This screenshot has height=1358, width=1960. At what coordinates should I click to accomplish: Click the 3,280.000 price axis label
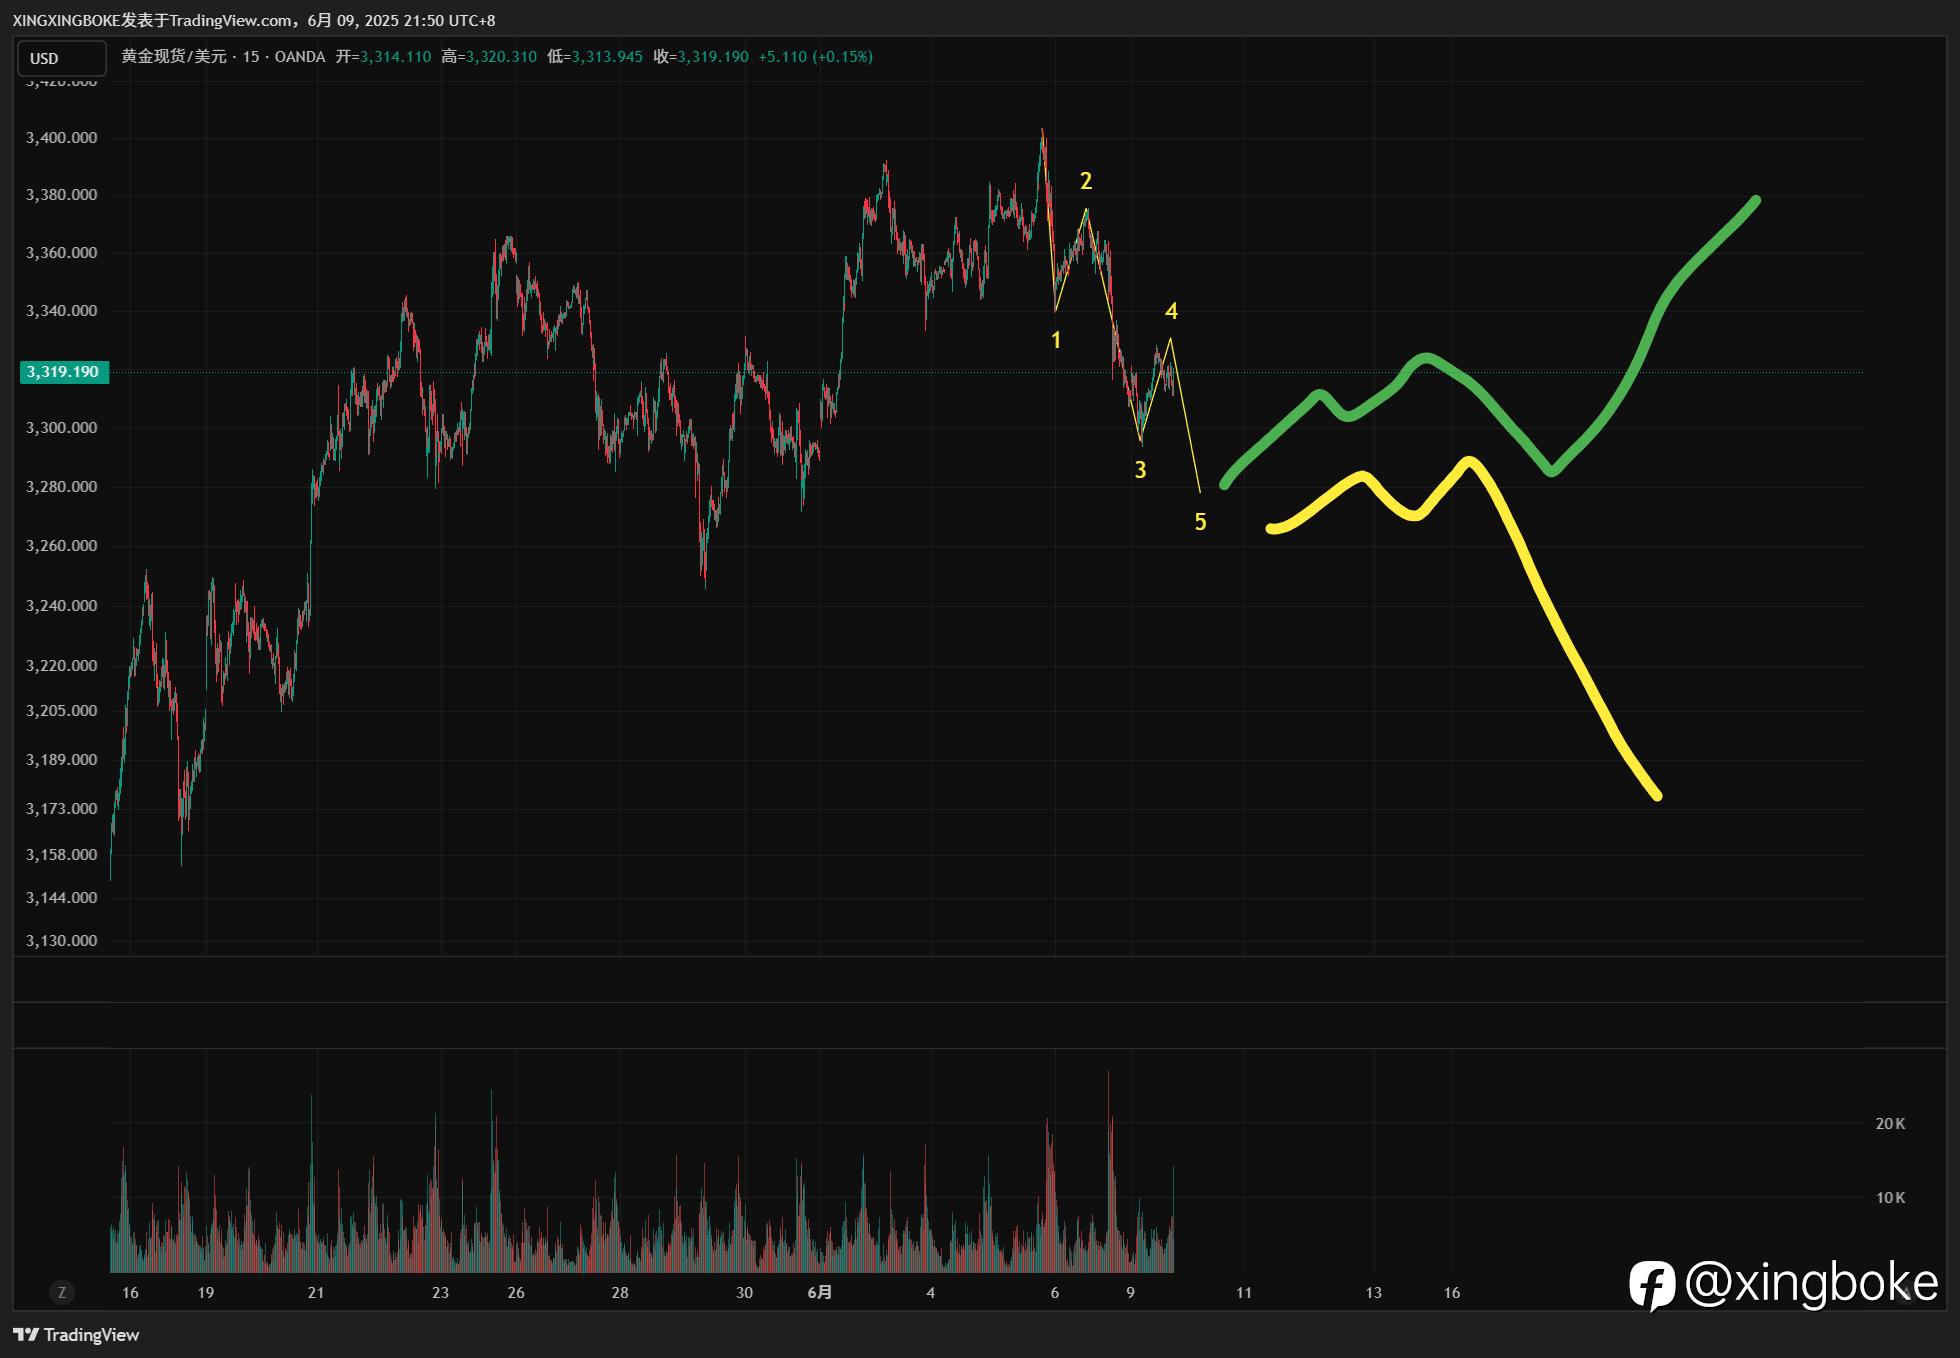pyautogui.click(x=62, y=487)
